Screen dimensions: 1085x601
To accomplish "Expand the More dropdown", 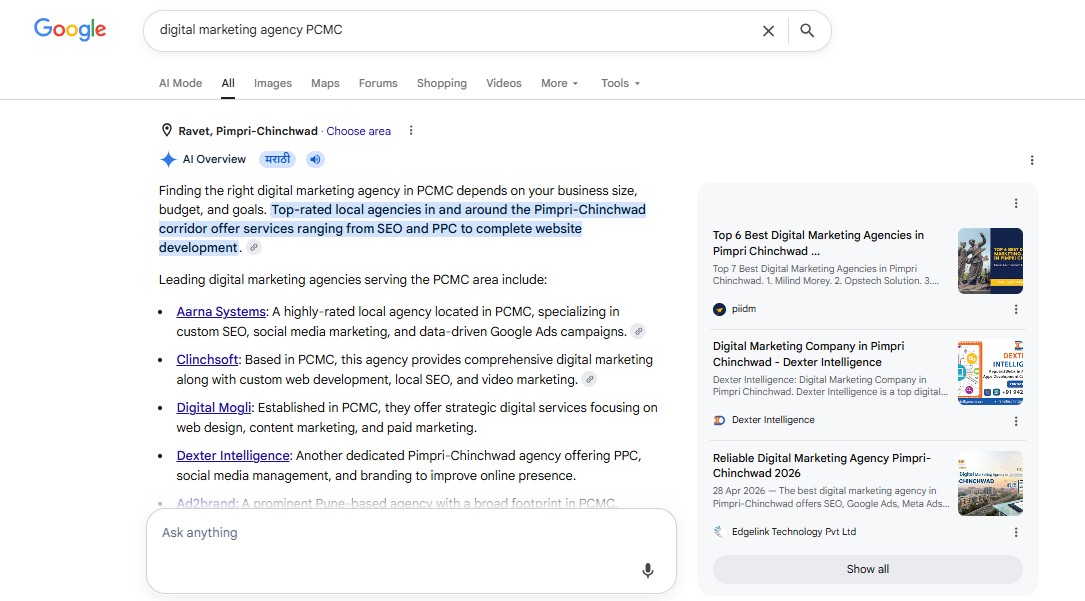I will click(x=559, y=83).
